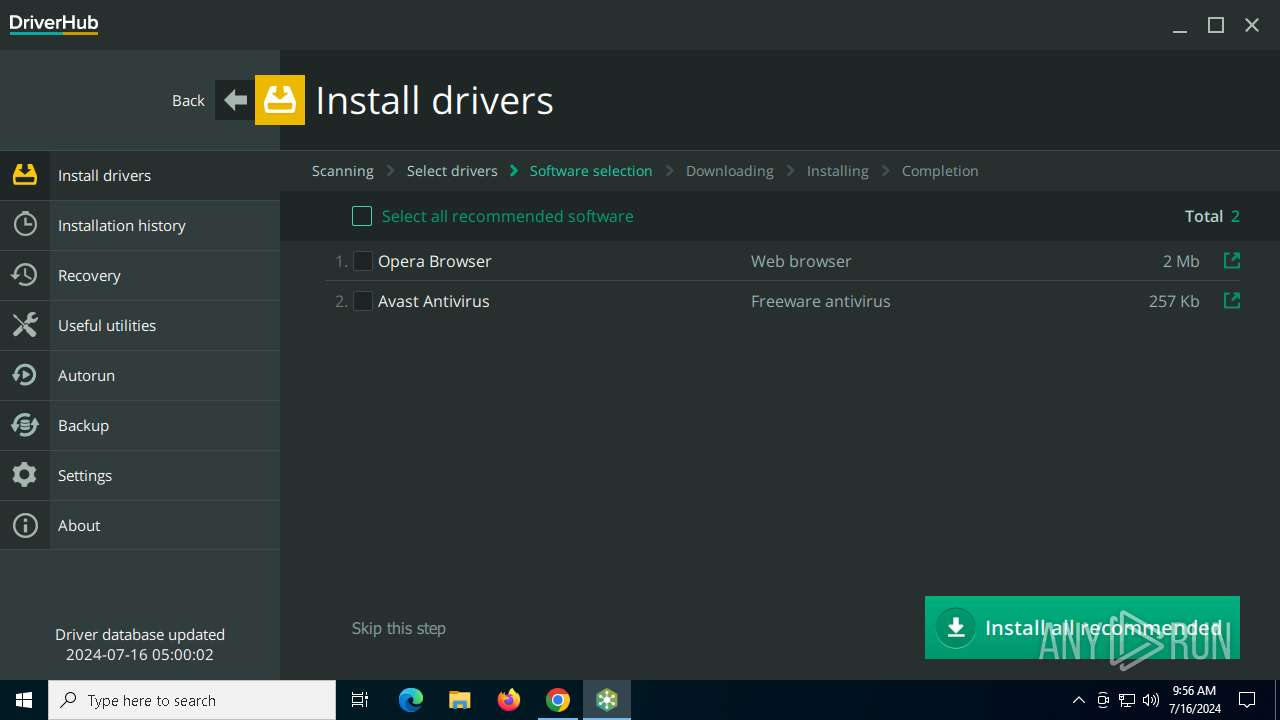Open Avast Antivirus external link icon

(x=1232, y=301)
